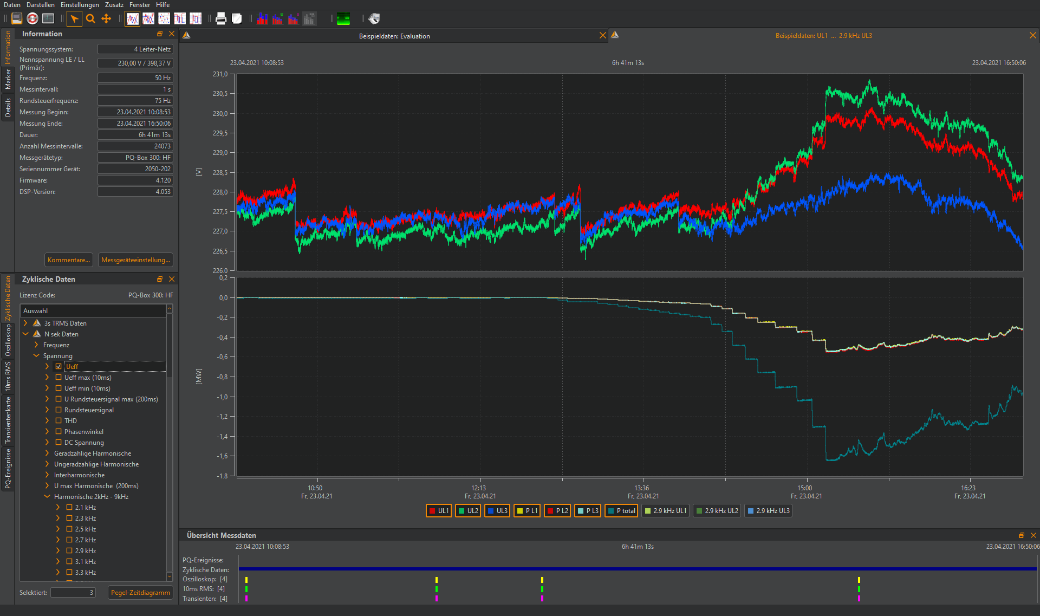Image resolution: width=1040 pixels, height=616 pixels.
Task: Click the bar chart icon with pink marker
Action: tap(294, 19)
